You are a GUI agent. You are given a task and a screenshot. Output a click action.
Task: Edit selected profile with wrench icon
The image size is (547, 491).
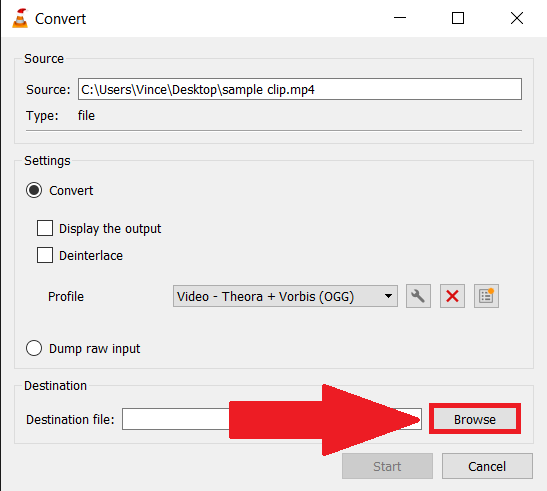pos(418,296)
